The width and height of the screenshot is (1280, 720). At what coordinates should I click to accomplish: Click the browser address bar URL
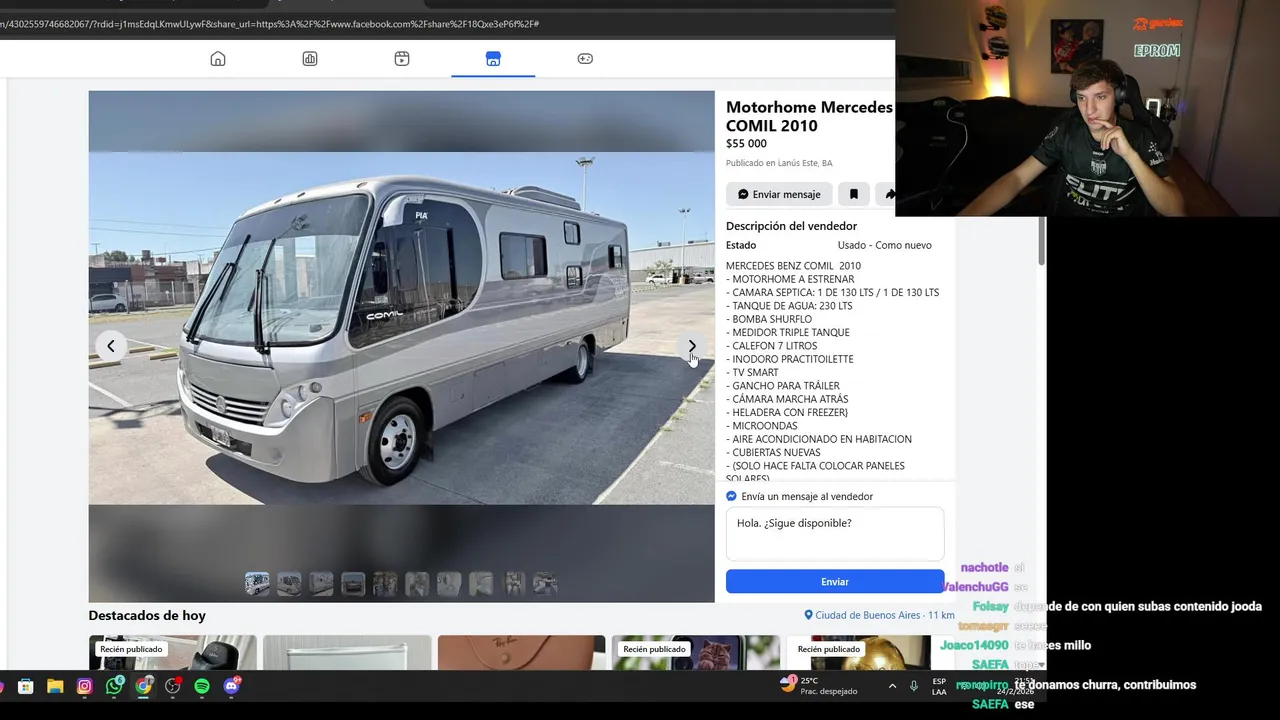pos(270,23)
